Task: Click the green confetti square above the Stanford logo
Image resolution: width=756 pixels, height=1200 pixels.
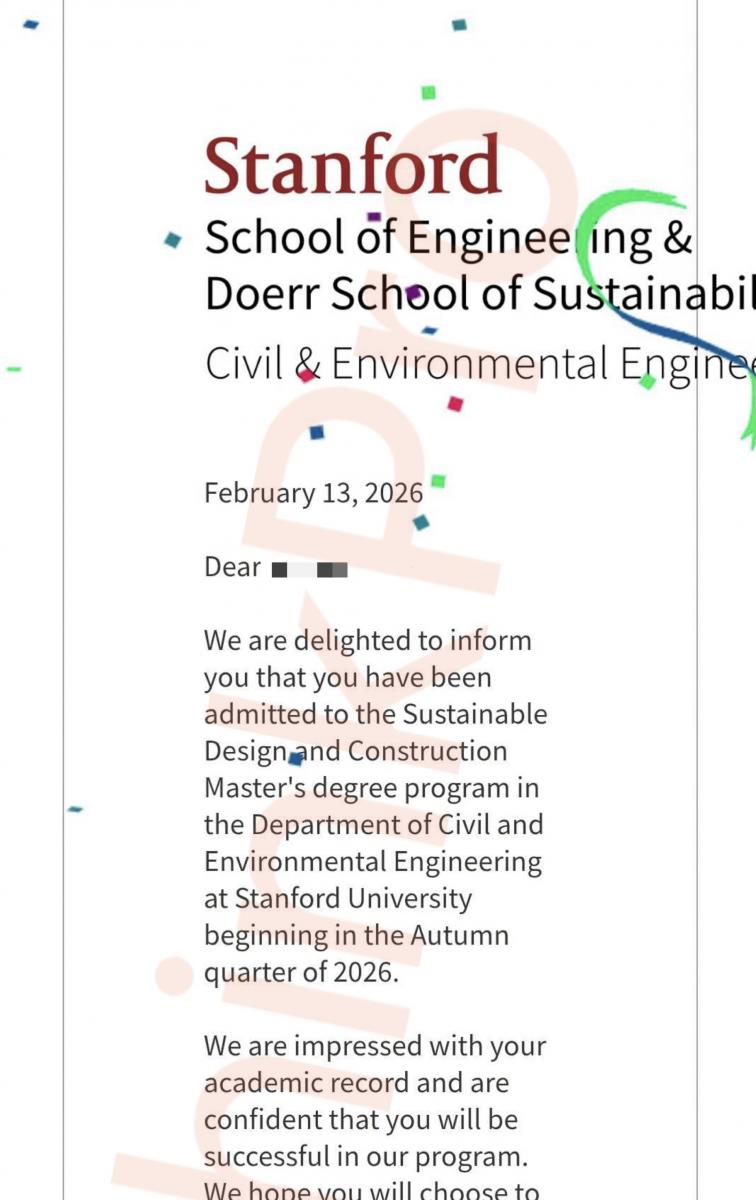Action: click(x=428, y=93)
